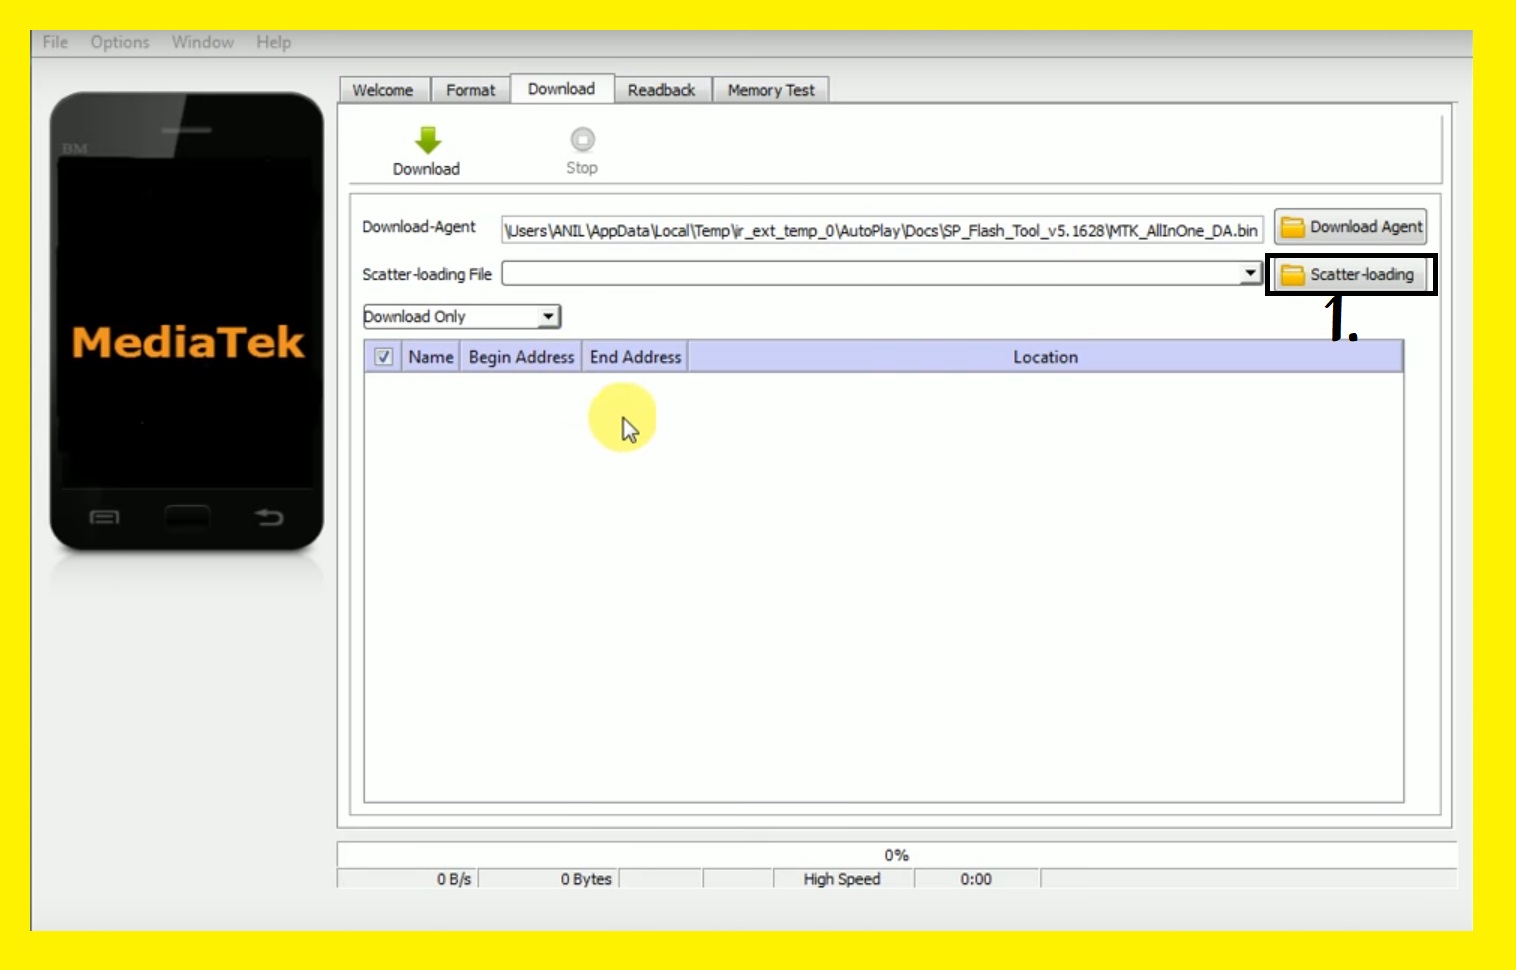Toggle the select-all checkbox in table header
1516x970 pixels.
pos(383,357)
